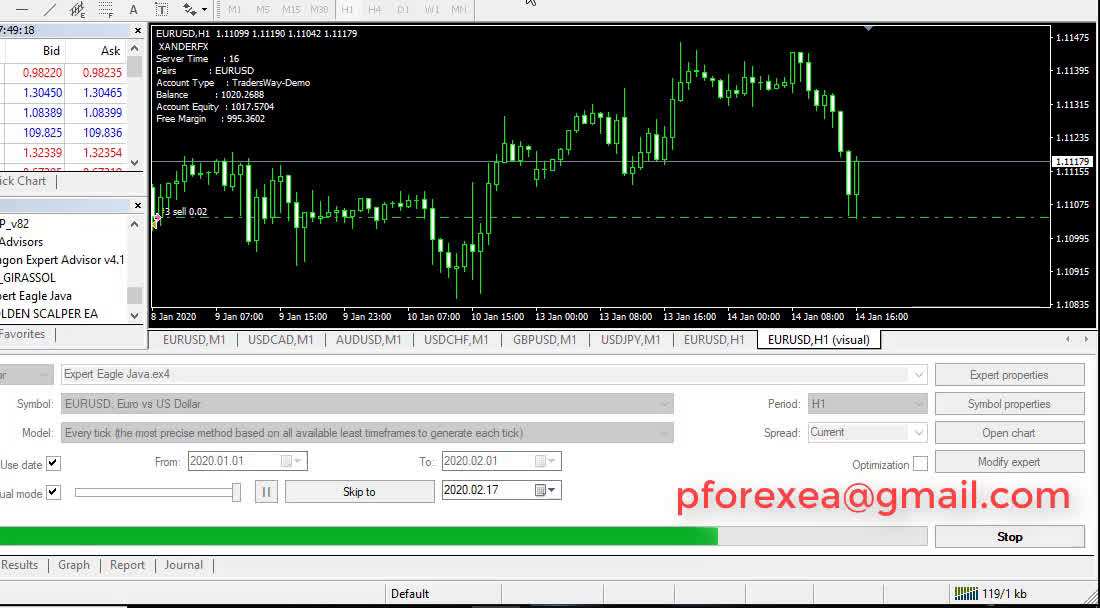Viewport: 1100px width, 608px height.
Task: Open the arrows tool dropdown arrow
Action: click(204, 10)
